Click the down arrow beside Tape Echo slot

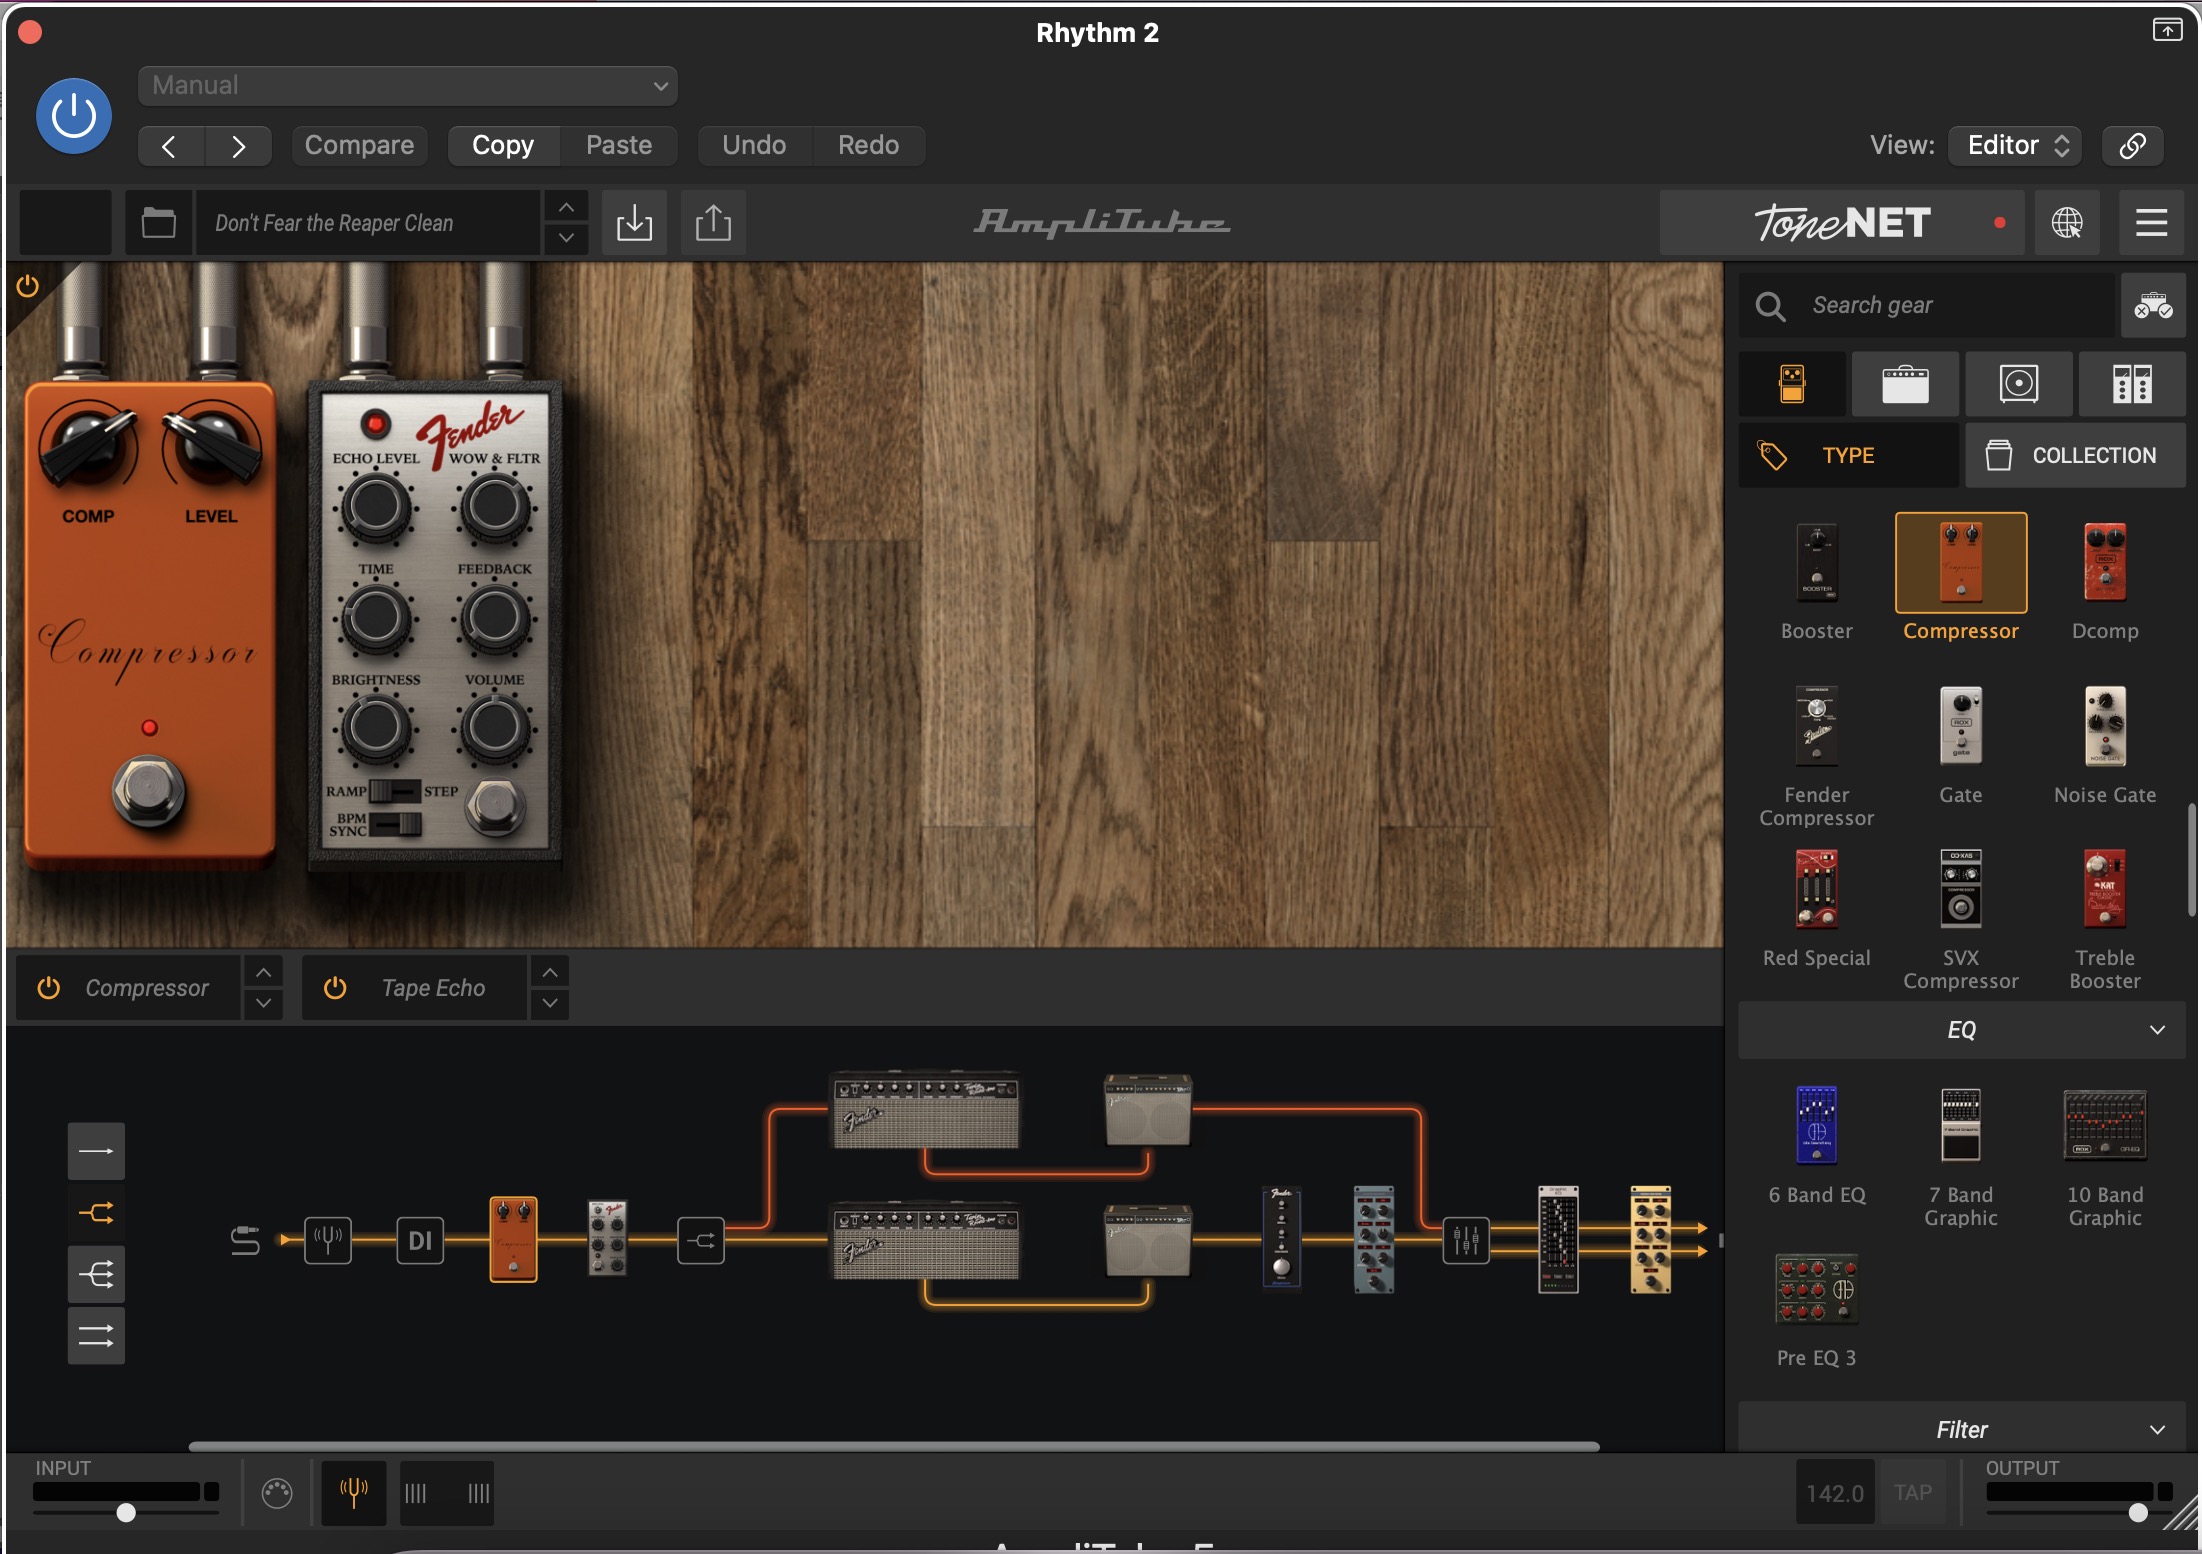(550, 1004)
